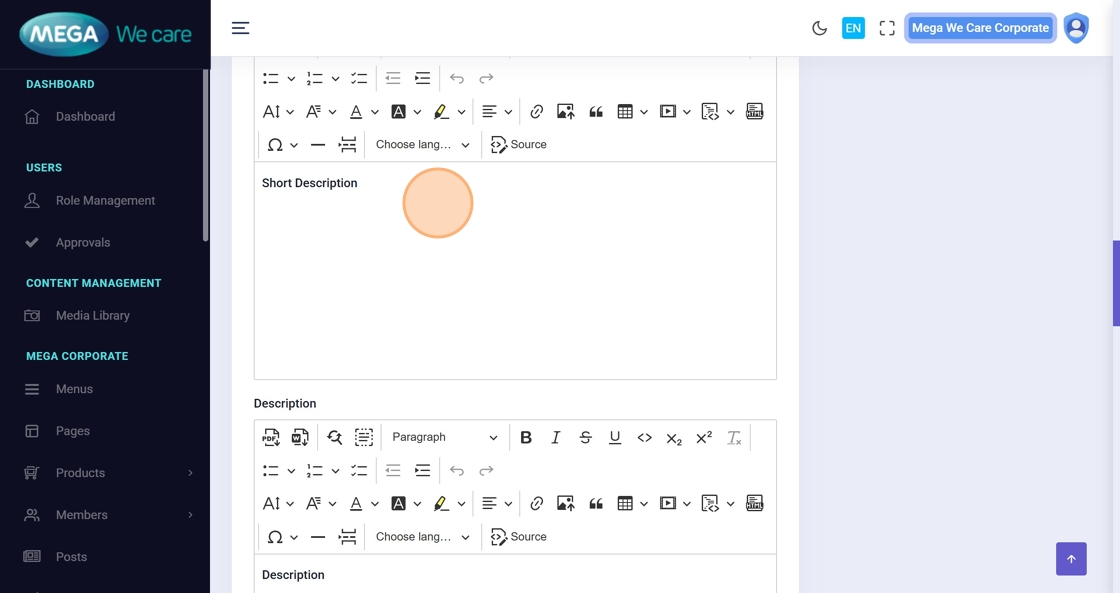
Task: Click Export to Word icon in Description toolbar
Action: tap(300, 437)
